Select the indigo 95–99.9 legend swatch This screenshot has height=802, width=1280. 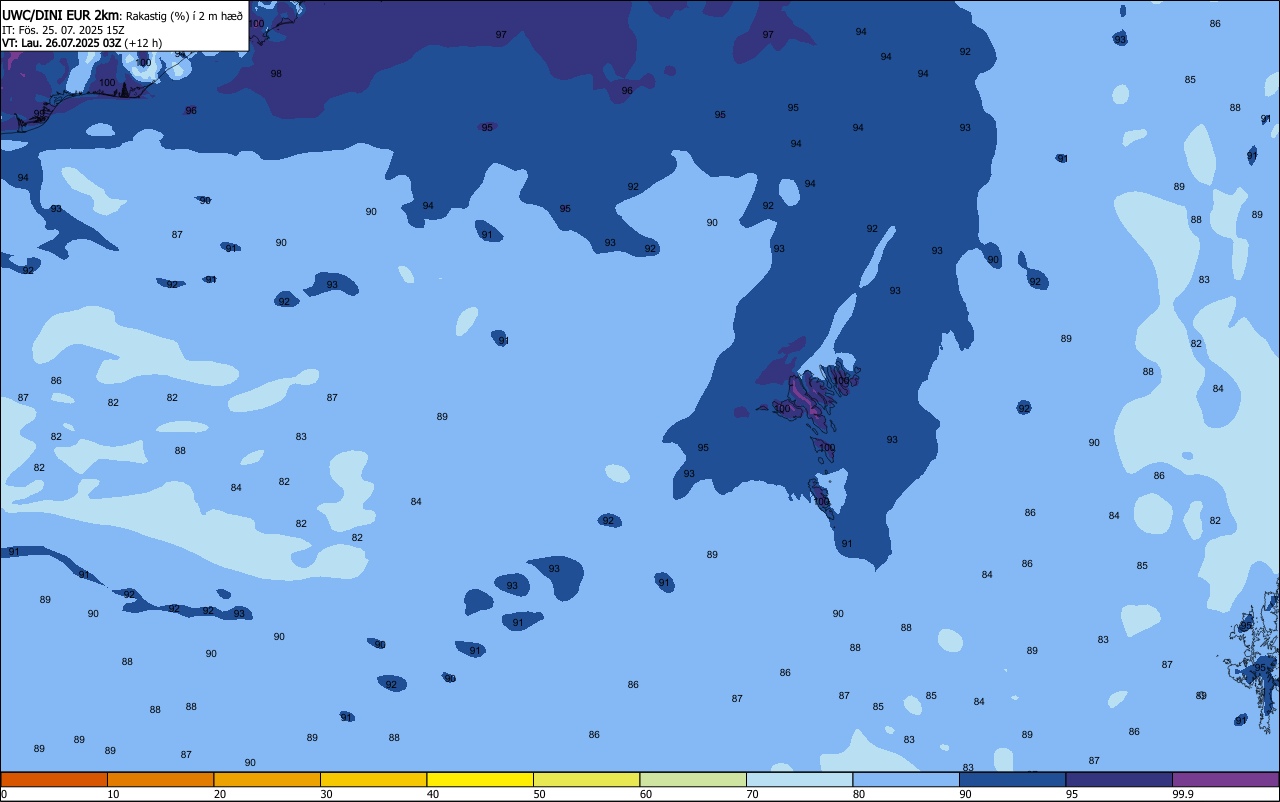point(1119,779)
